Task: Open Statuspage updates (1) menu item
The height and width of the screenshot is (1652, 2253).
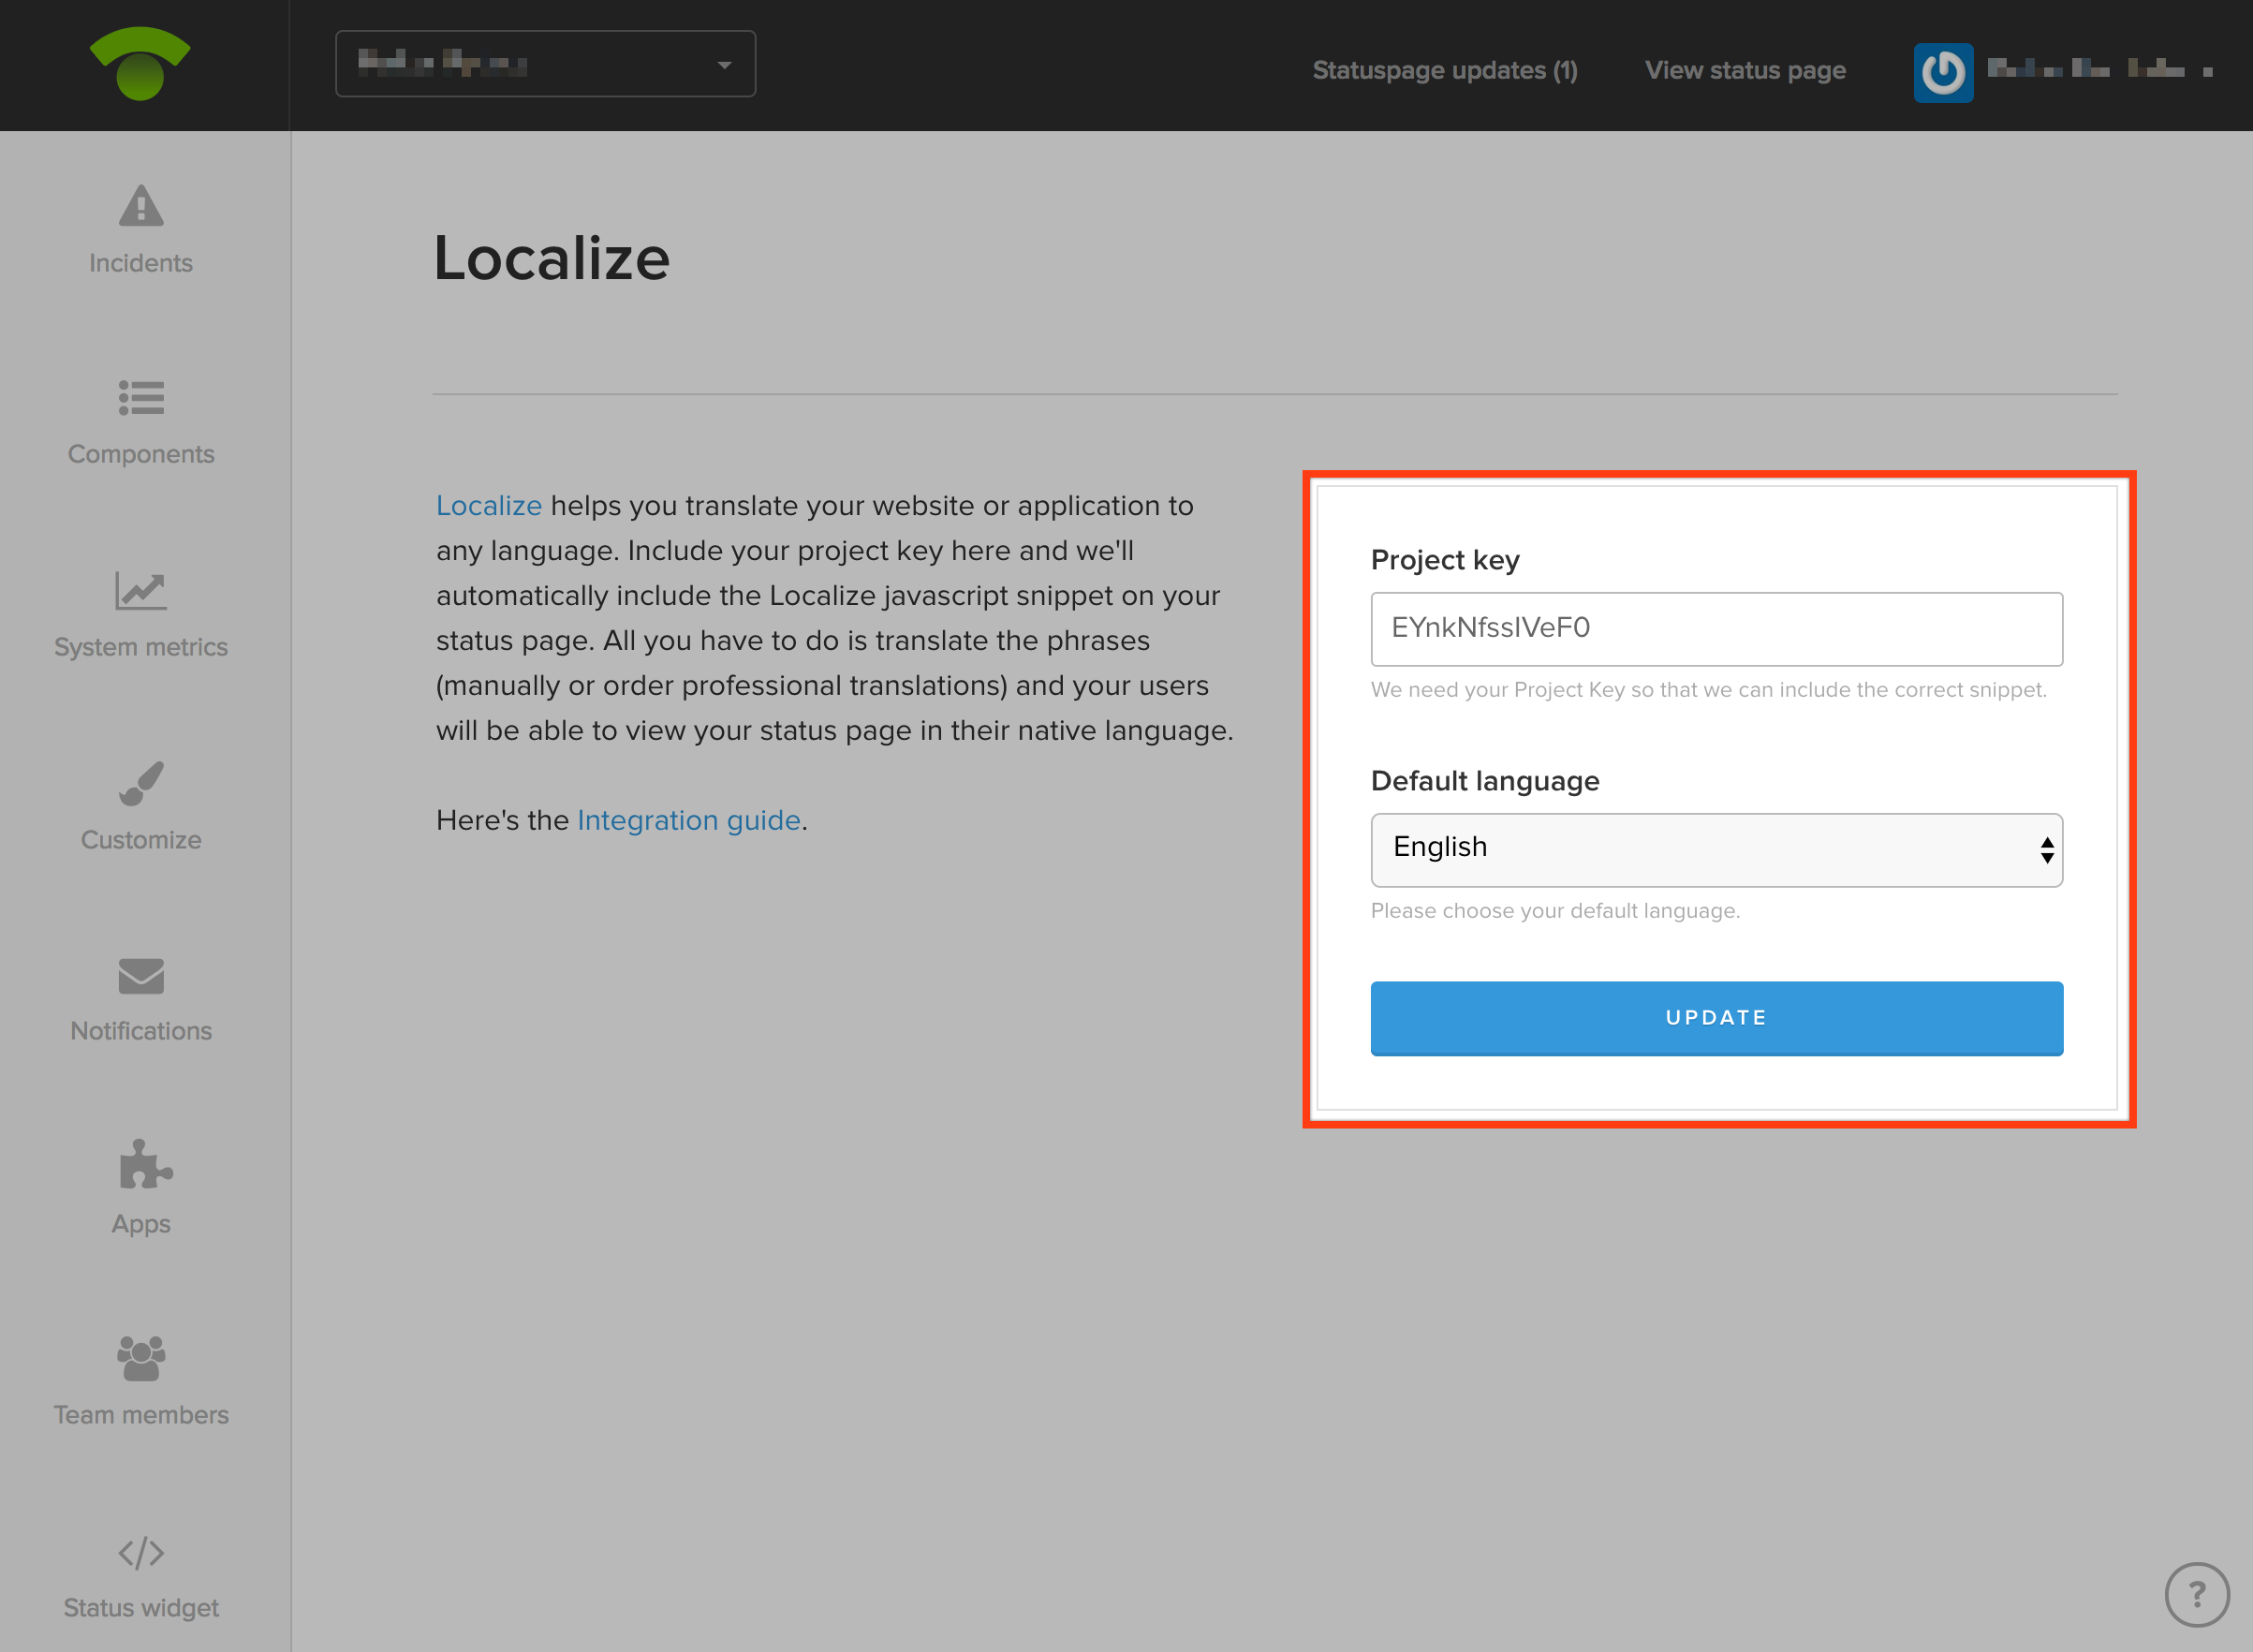Action: click(1444, 71)
